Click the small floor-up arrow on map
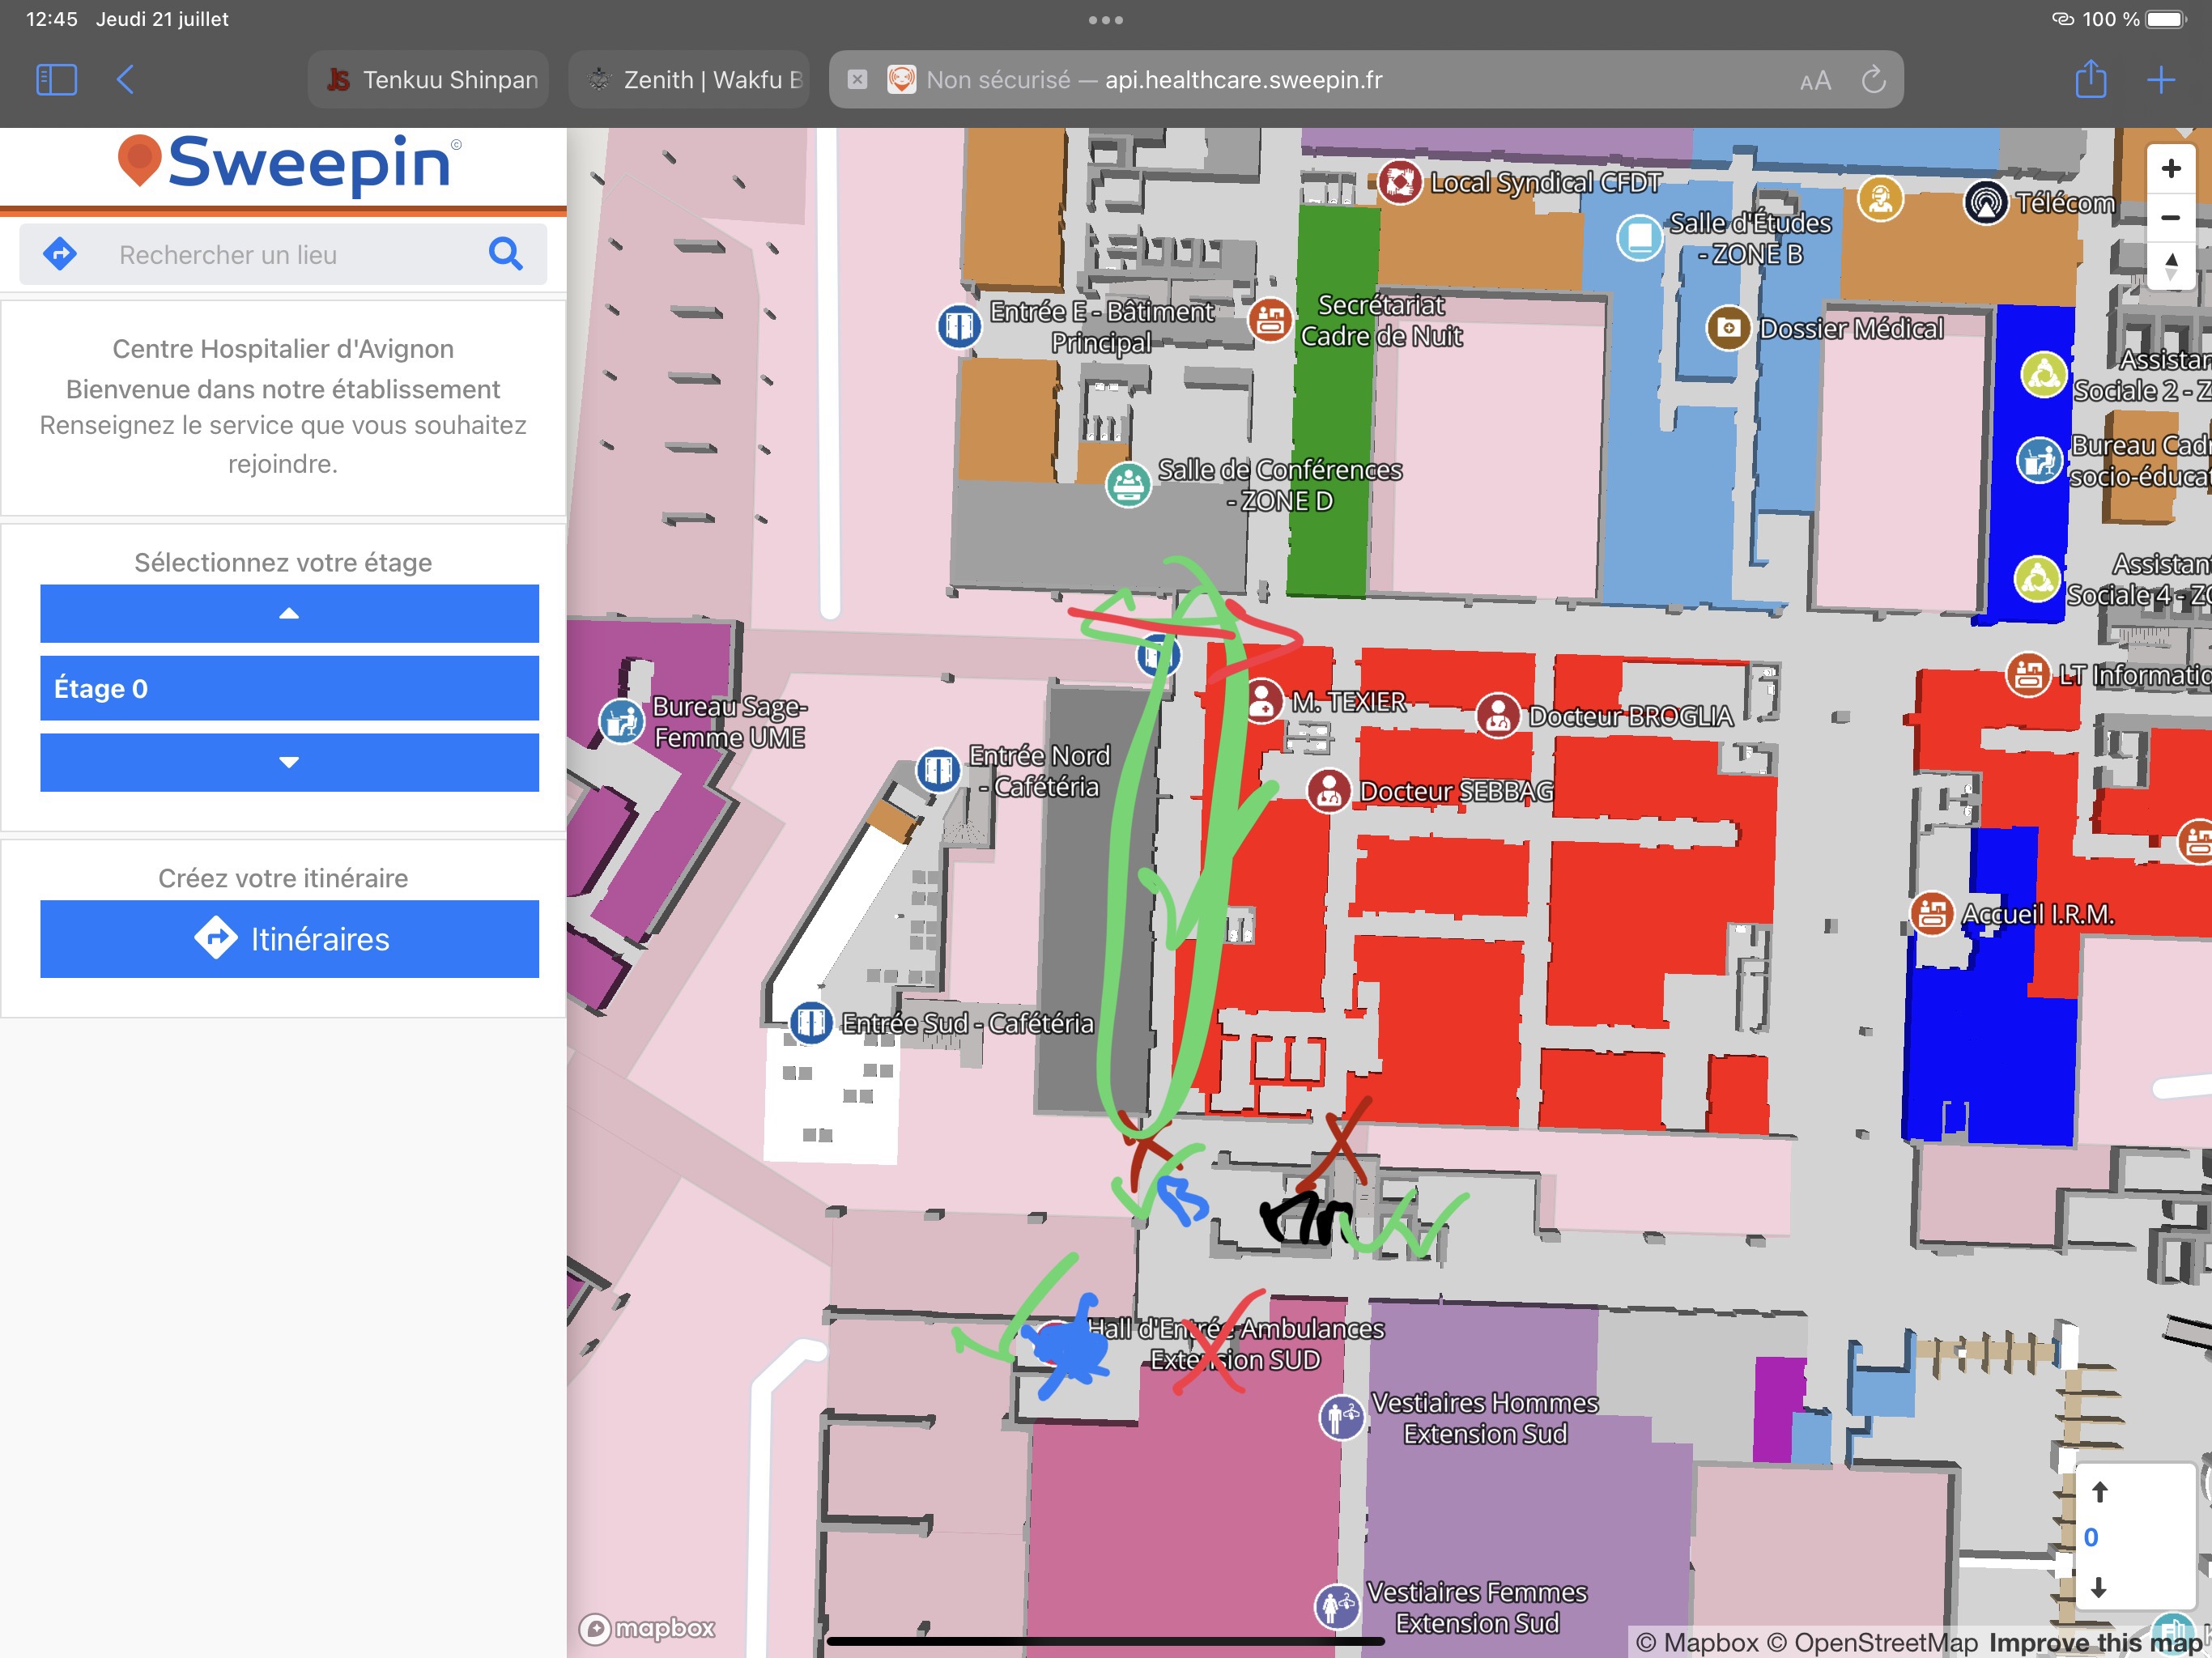This screenshot has height=1658, width=2212. click(2099, 1492)
